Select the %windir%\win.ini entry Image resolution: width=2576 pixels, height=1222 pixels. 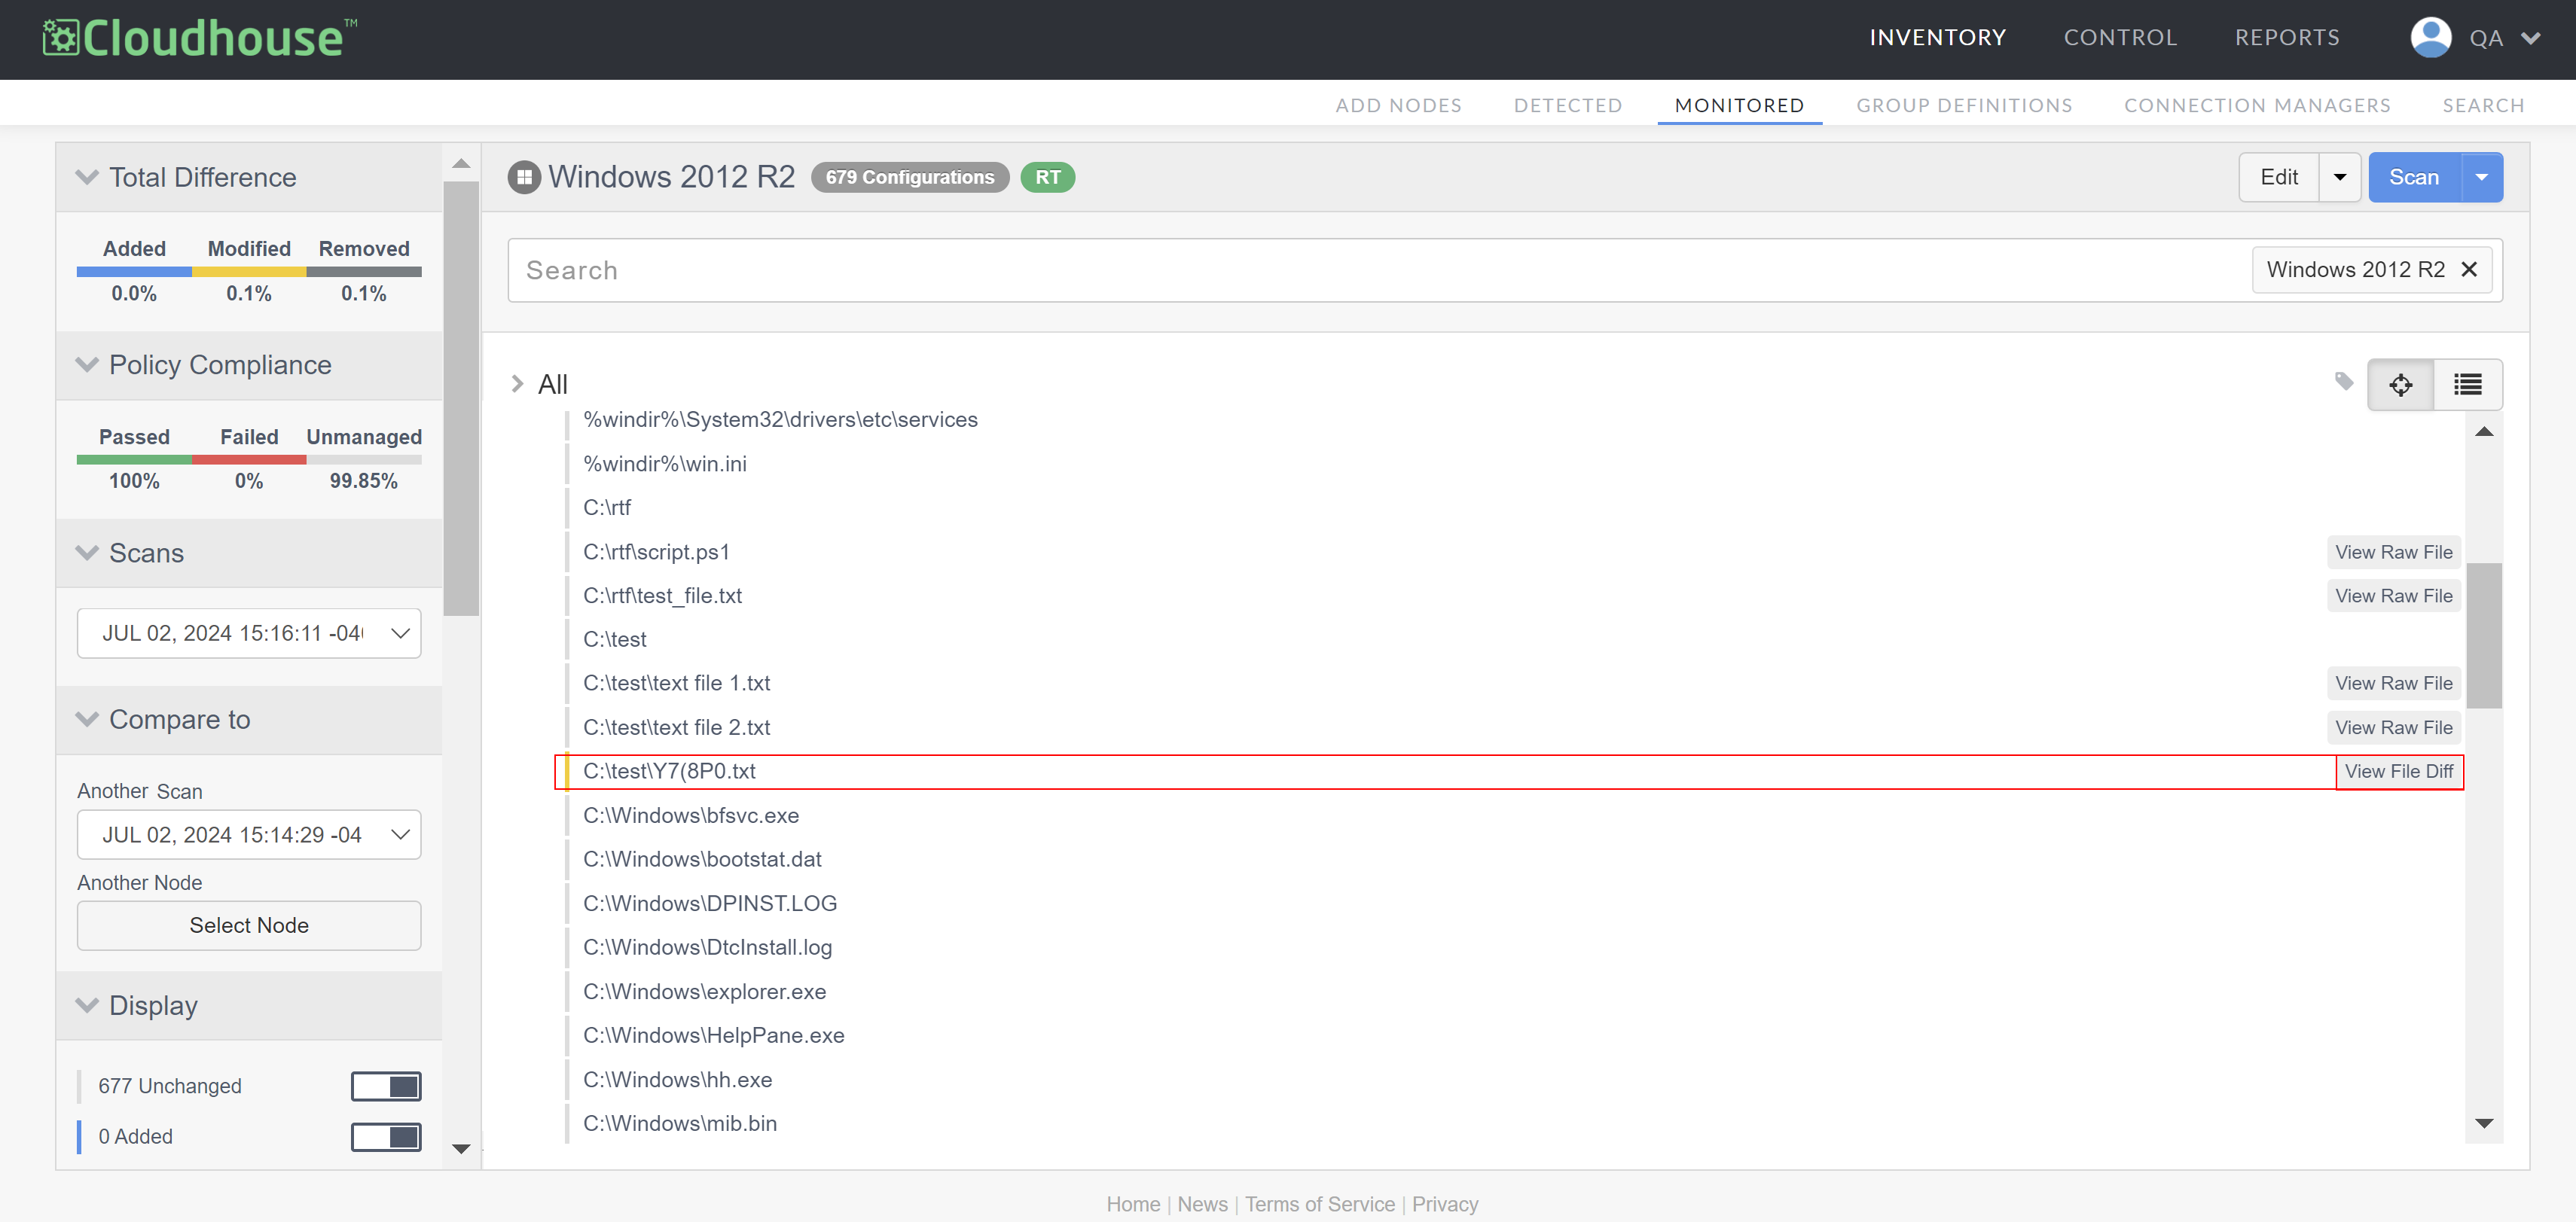(665, 464)
